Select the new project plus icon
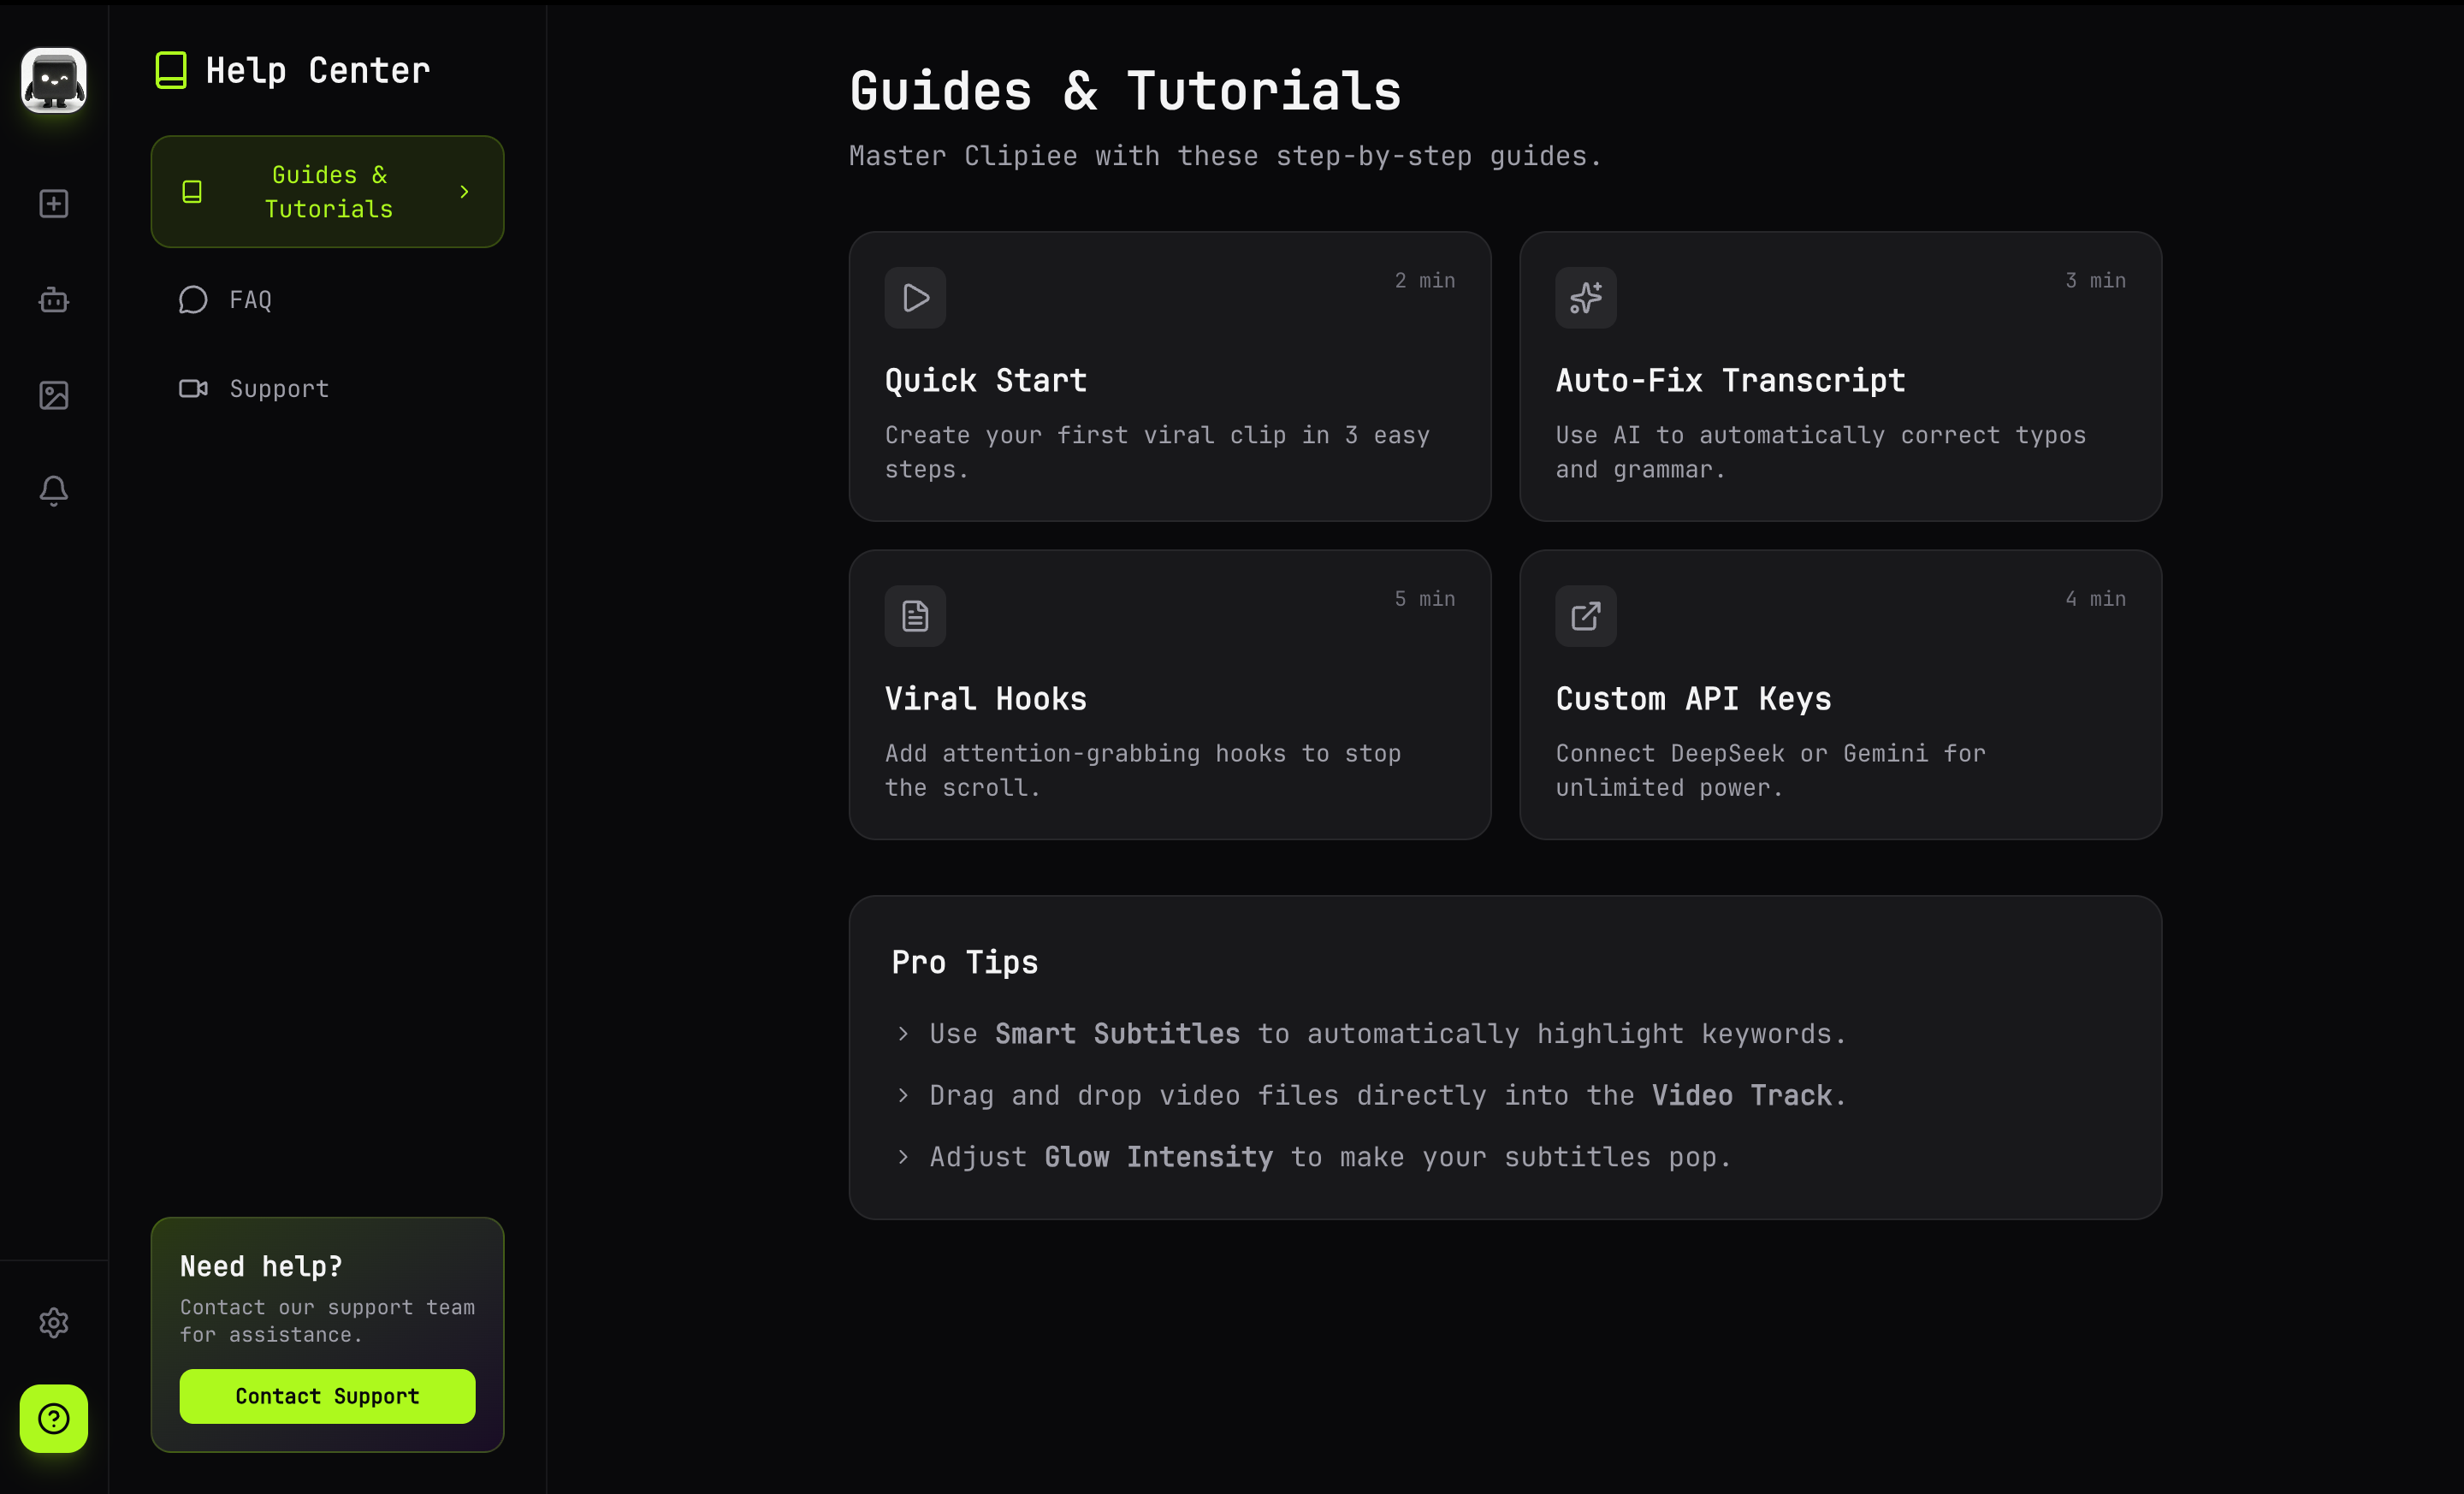Image resolution: width=2464 pixels, height=1494 pixels. pos(52,203)
